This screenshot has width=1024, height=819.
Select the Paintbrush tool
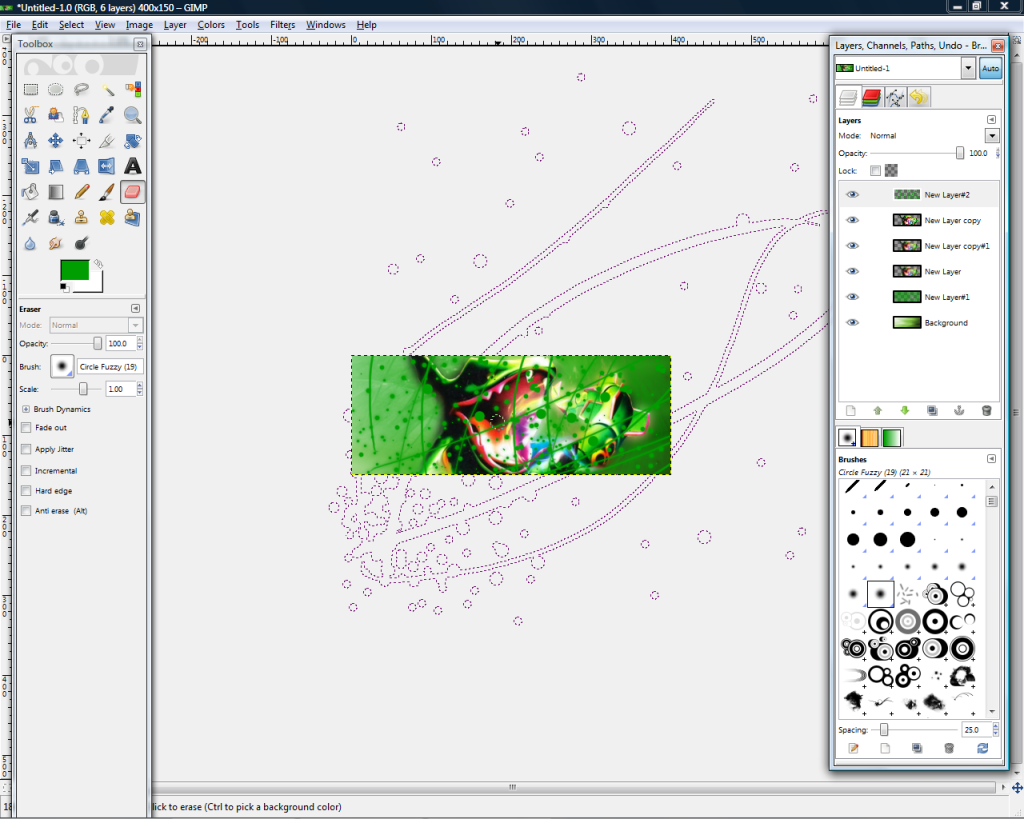[x=107, y=192]
